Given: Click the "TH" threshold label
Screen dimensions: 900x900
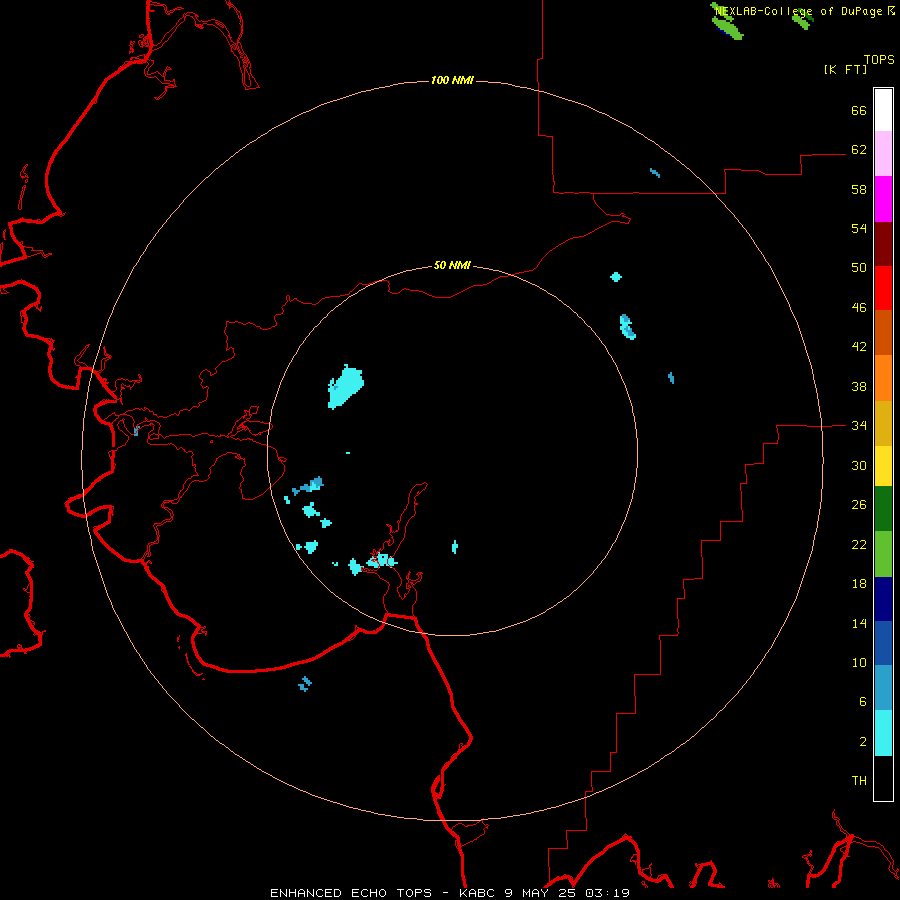Looking at the screenshot, I should [x=859, y=781].
